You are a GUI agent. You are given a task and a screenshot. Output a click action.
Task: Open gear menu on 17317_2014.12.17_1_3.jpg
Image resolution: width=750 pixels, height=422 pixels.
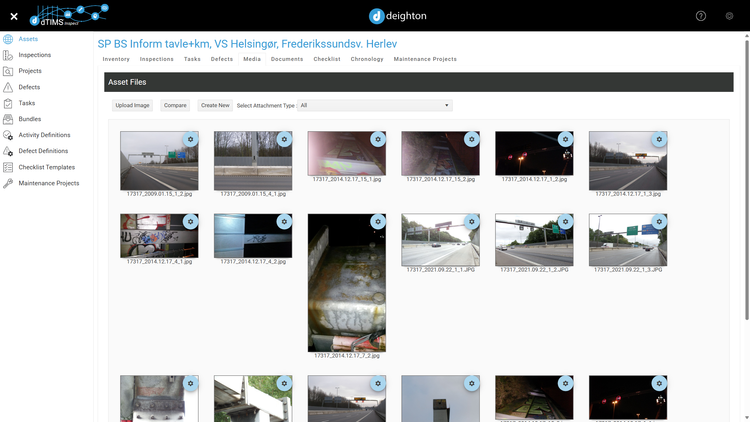[659, 139]
